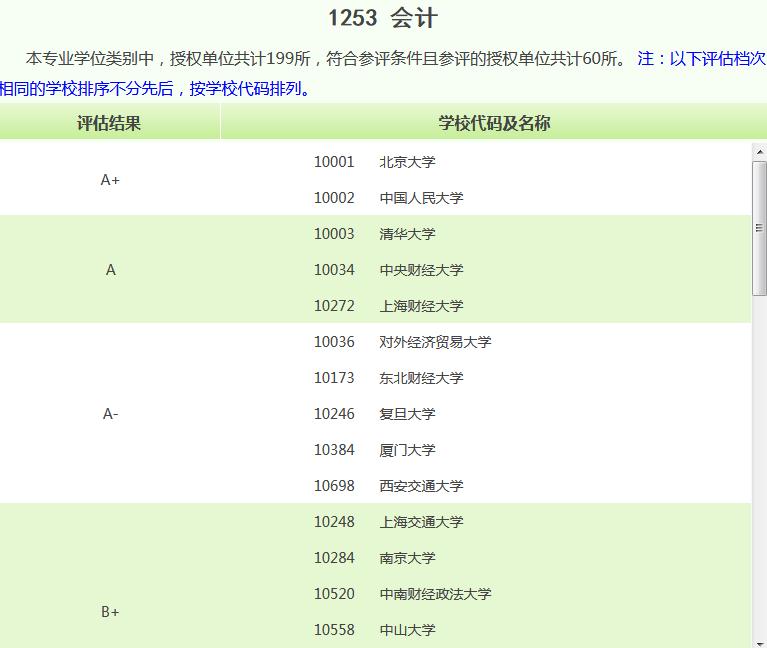Screen dimensions: 767x648
Task: Select school code 10384 for 厦门大学
Action: coord(334,450)
